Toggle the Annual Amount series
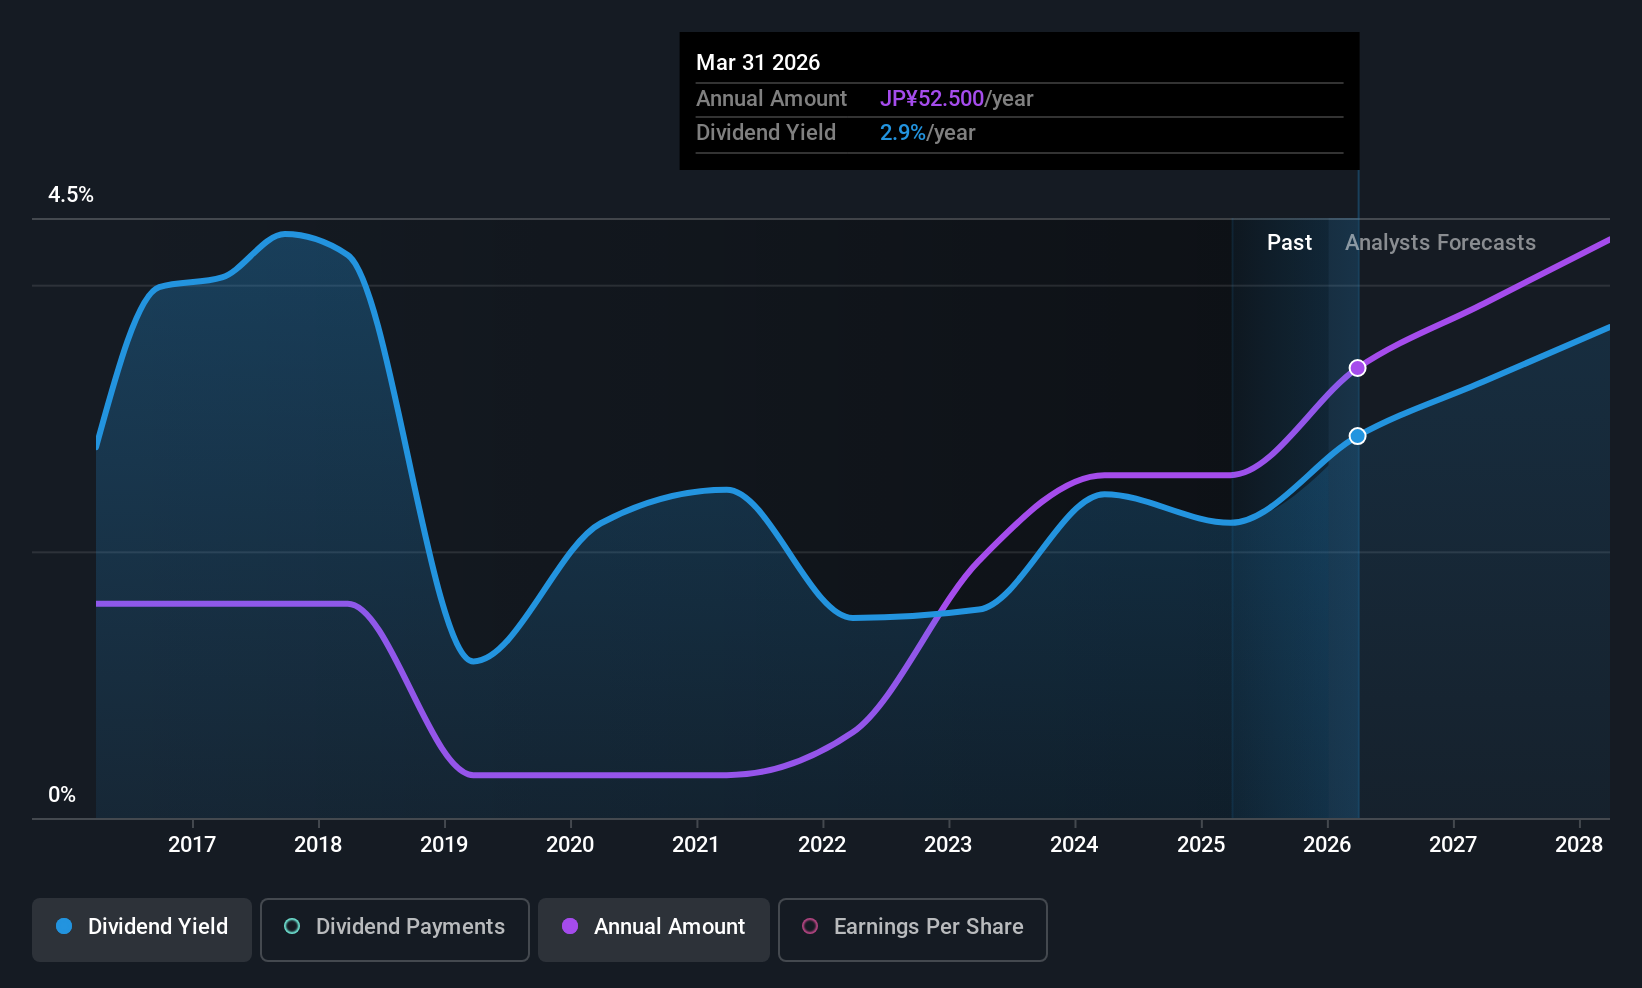Image resolution: width=1642 pixels, height=988 pixels. pos(654,930)
